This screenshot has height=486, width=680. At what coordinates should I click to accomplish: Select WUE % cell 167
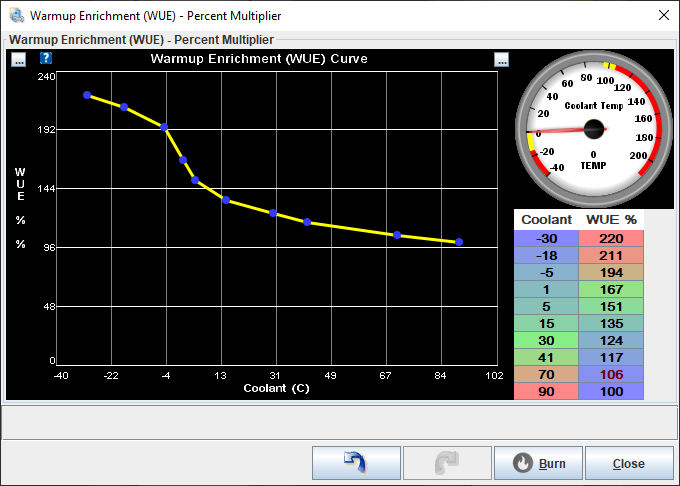click(x=611, y=289)
